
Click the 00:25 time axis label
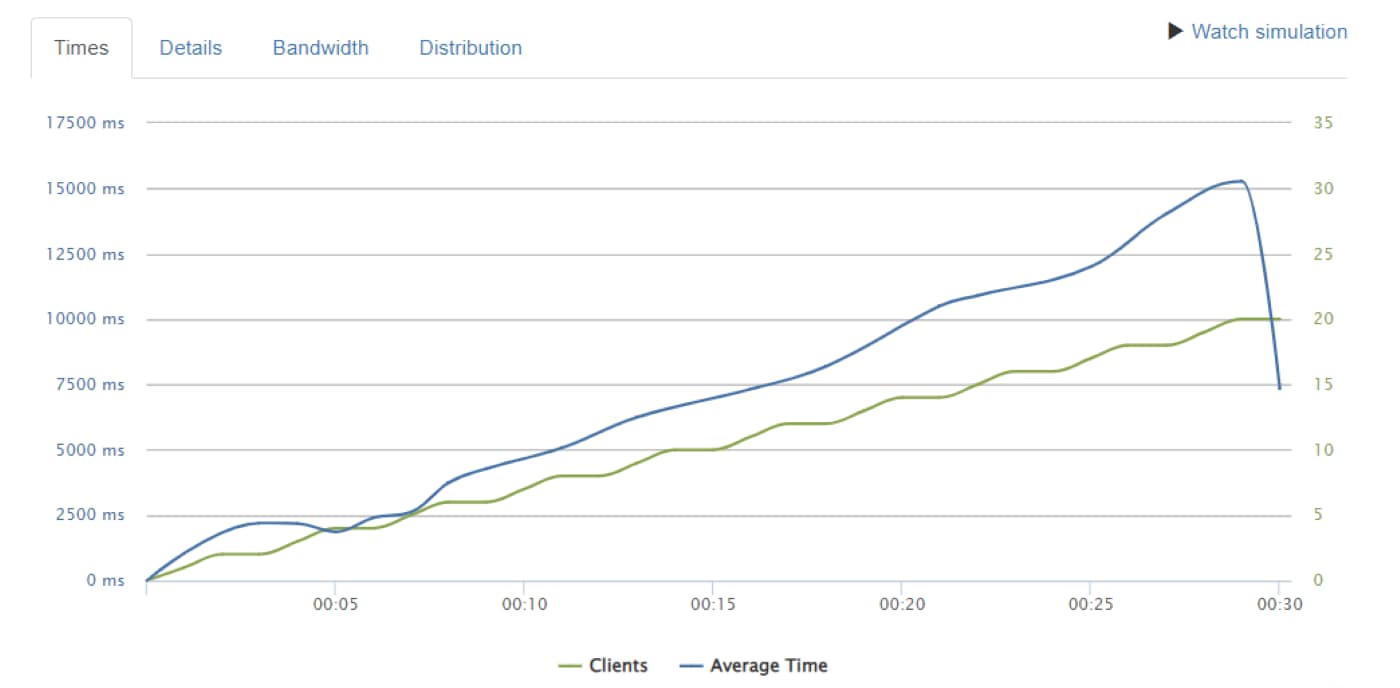pyautogui.click(x=1089, y=605)
